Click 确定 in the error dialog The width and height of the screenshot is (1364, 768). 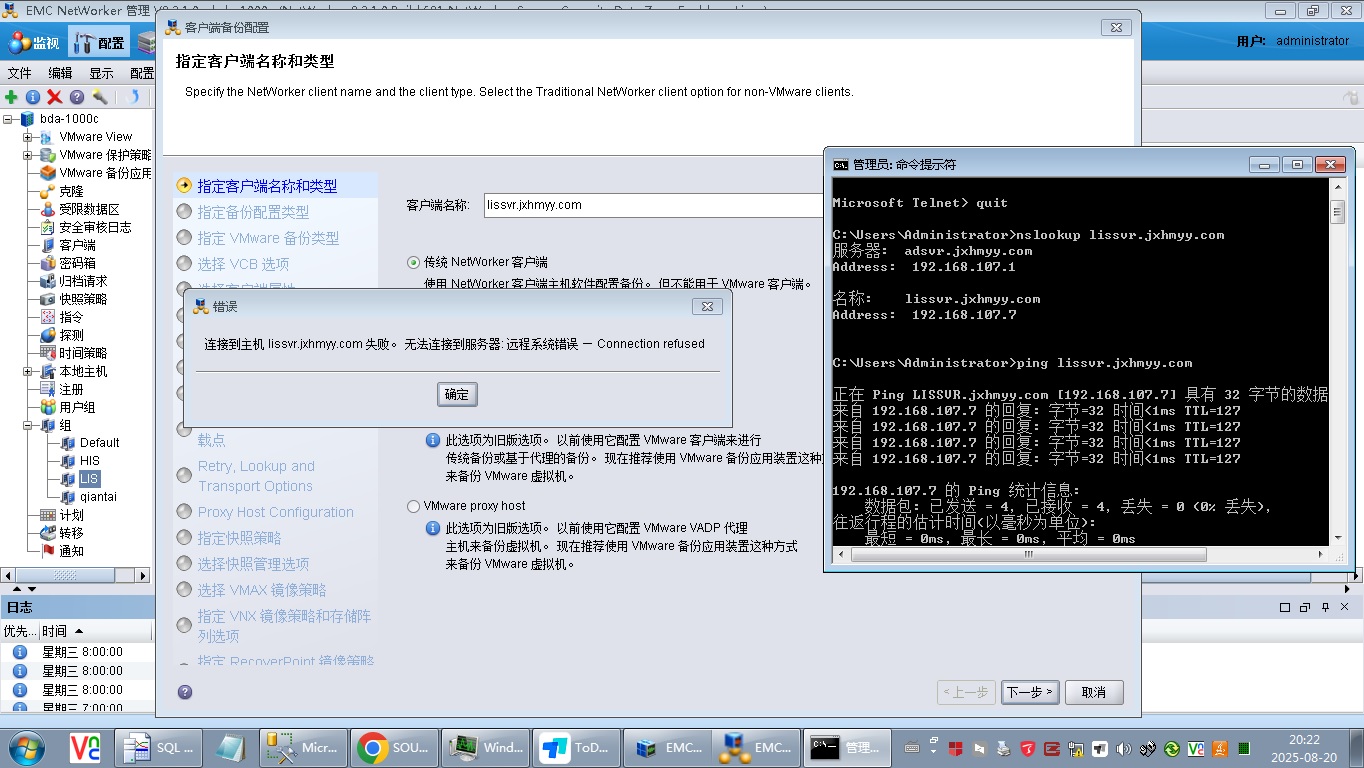pyautogui.click(x=457, y=394)
